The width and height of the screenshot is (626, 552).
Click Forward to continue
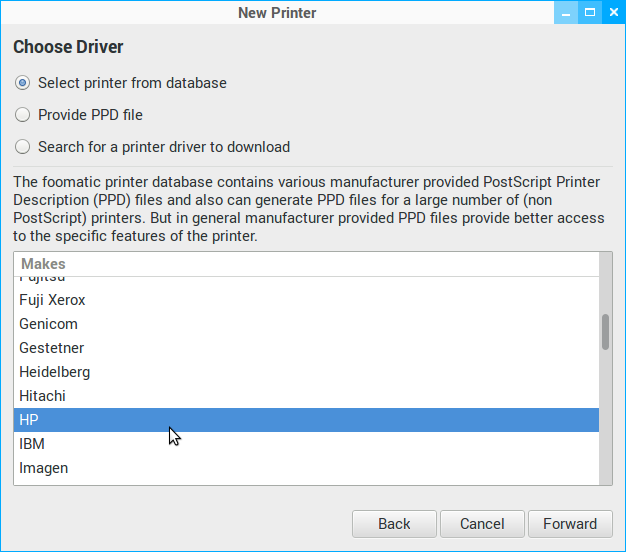[x=570, y=524]
